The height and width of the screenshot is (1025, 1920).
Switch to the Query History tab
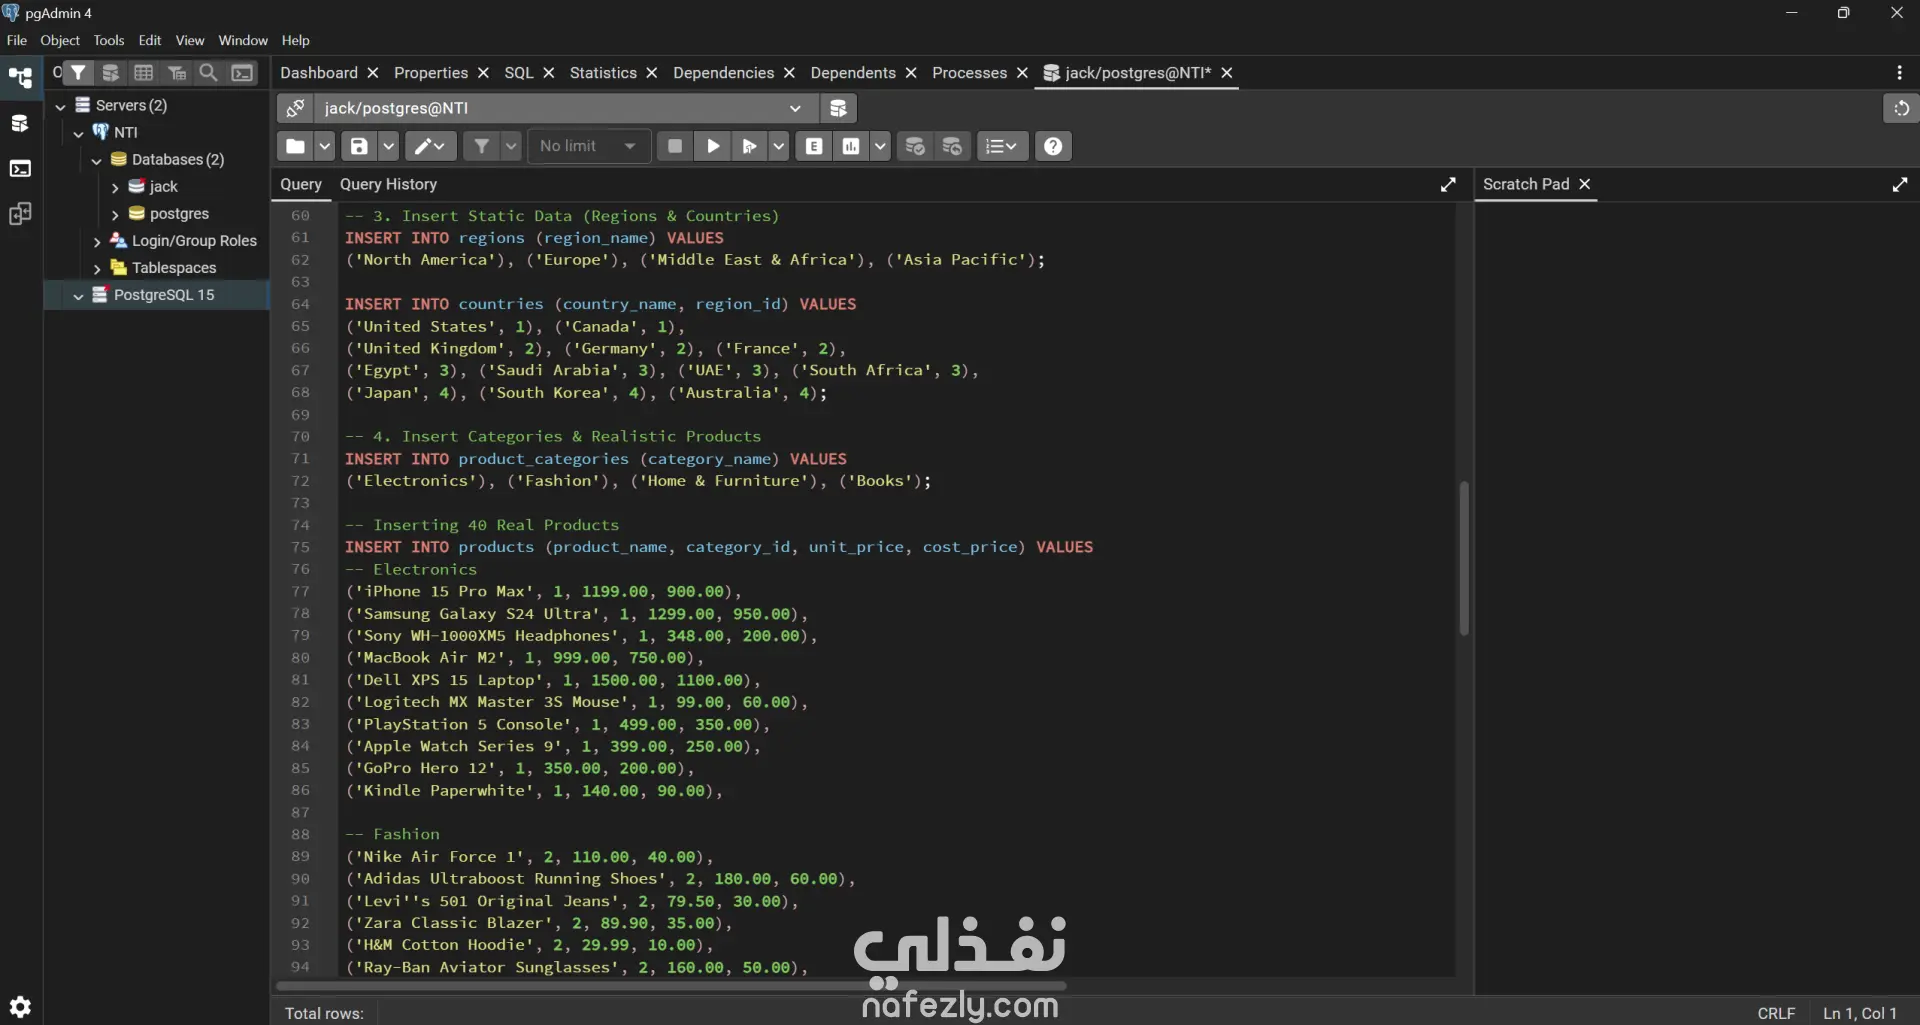(x=388, y=184)
